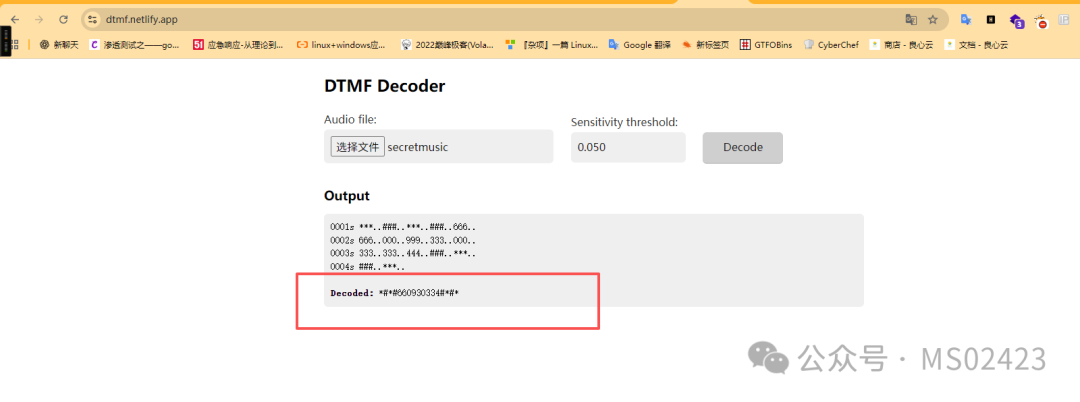Translate this page using address bar icon
This screenshot has width=1080, height=402.
point(911,20)
